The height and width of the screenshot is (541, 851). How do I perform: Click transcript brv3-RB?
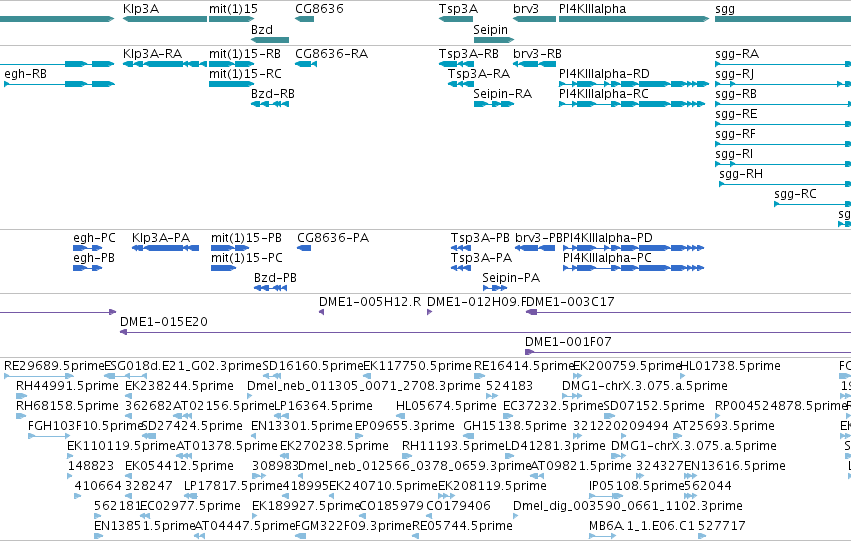click(x=535, y=64)
